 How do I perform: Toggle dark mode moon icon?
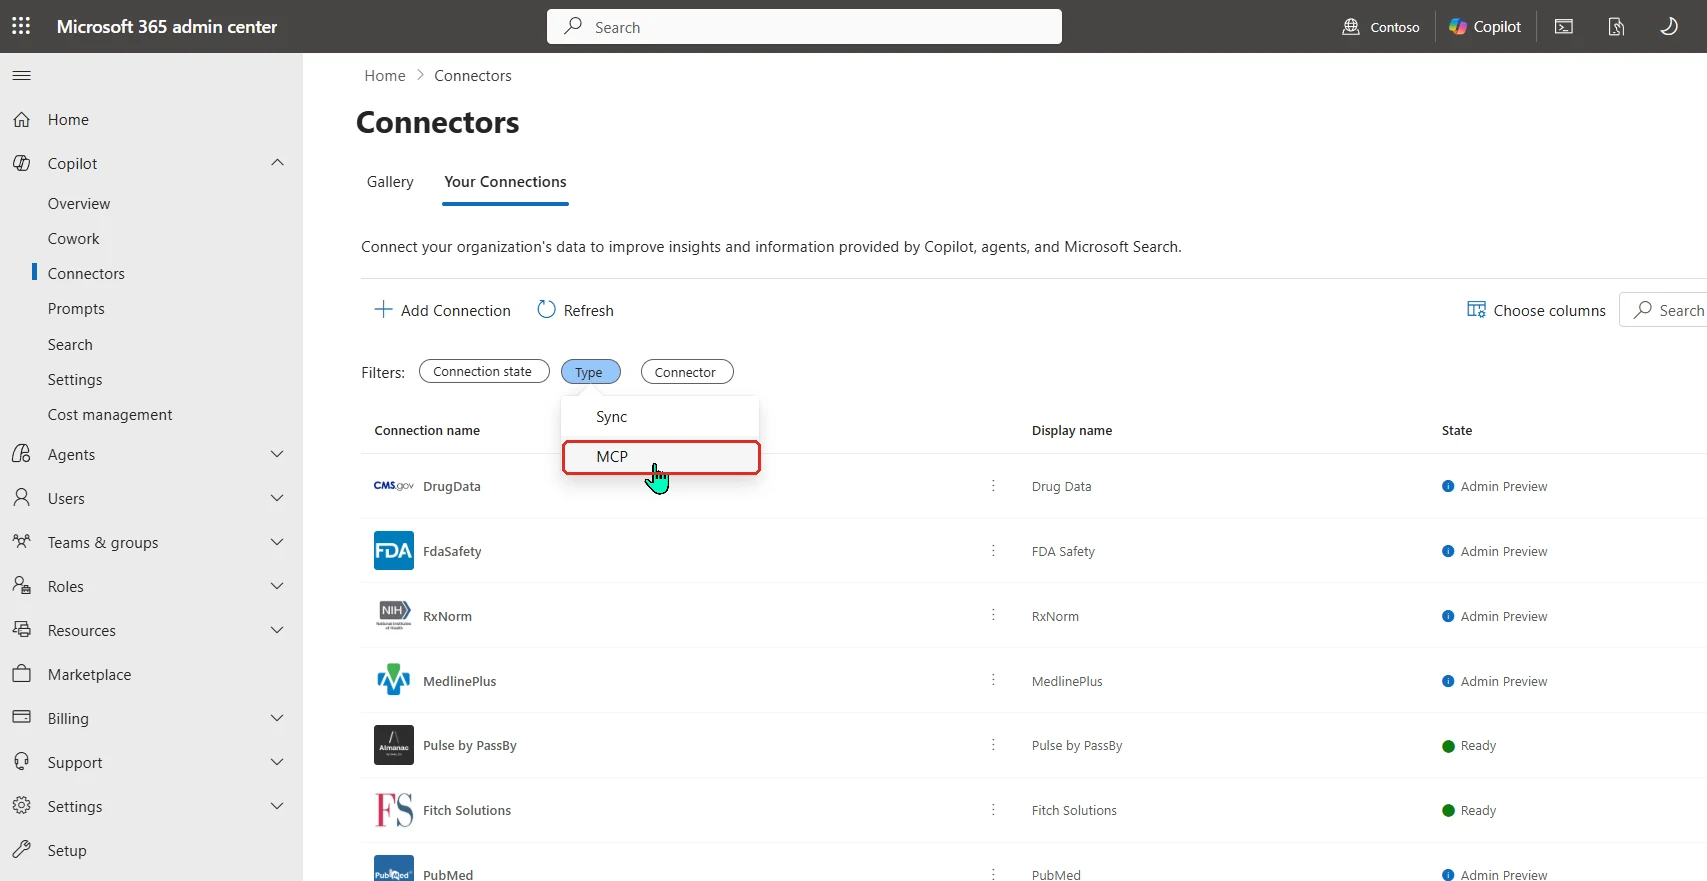tap(1669, 27)
